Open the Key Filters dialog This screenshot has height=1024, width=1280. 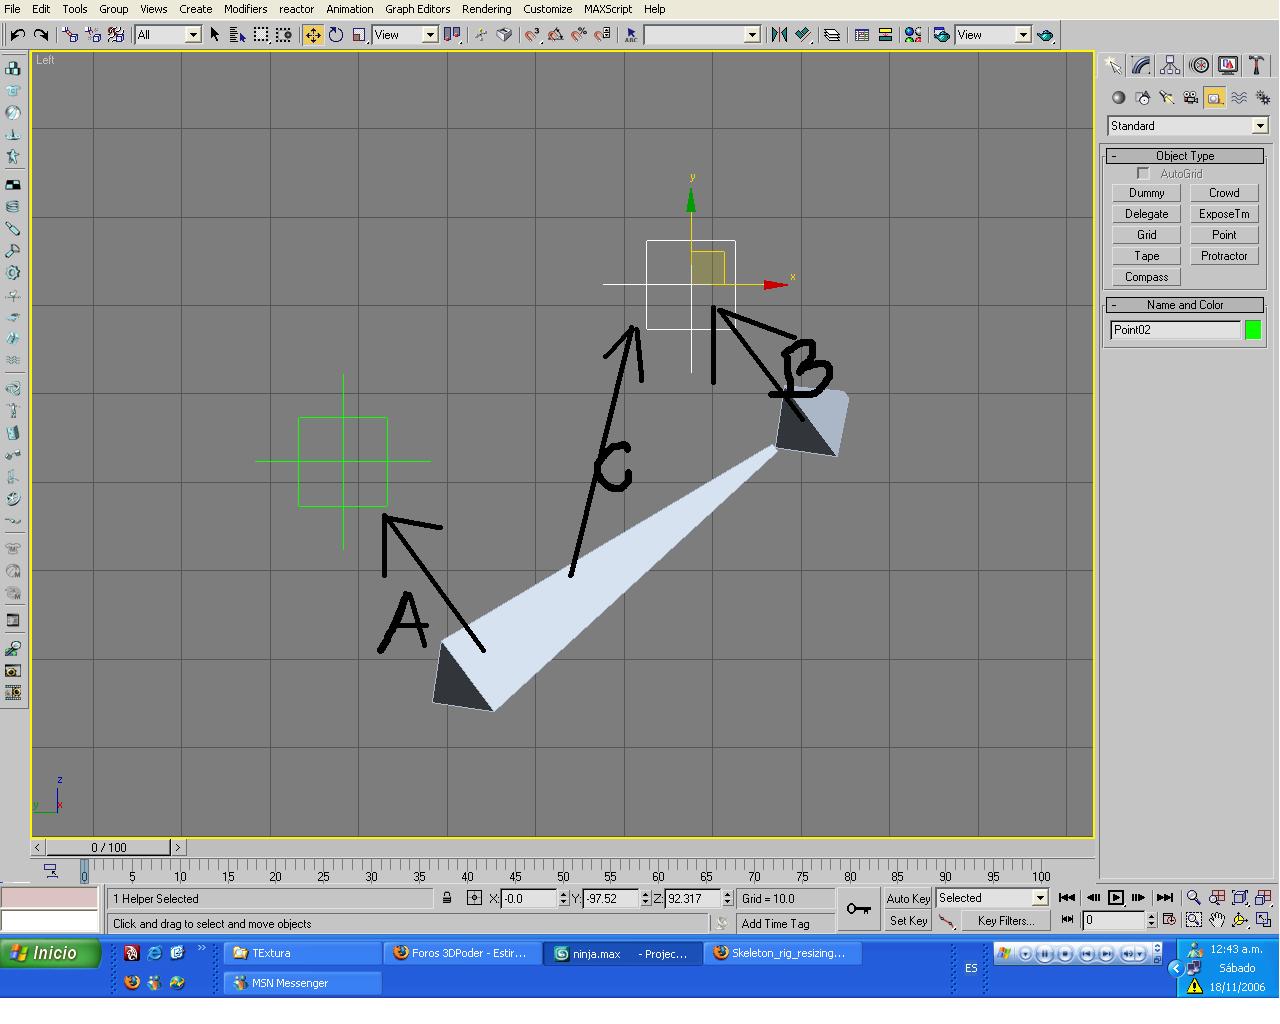coord(1006,921)
